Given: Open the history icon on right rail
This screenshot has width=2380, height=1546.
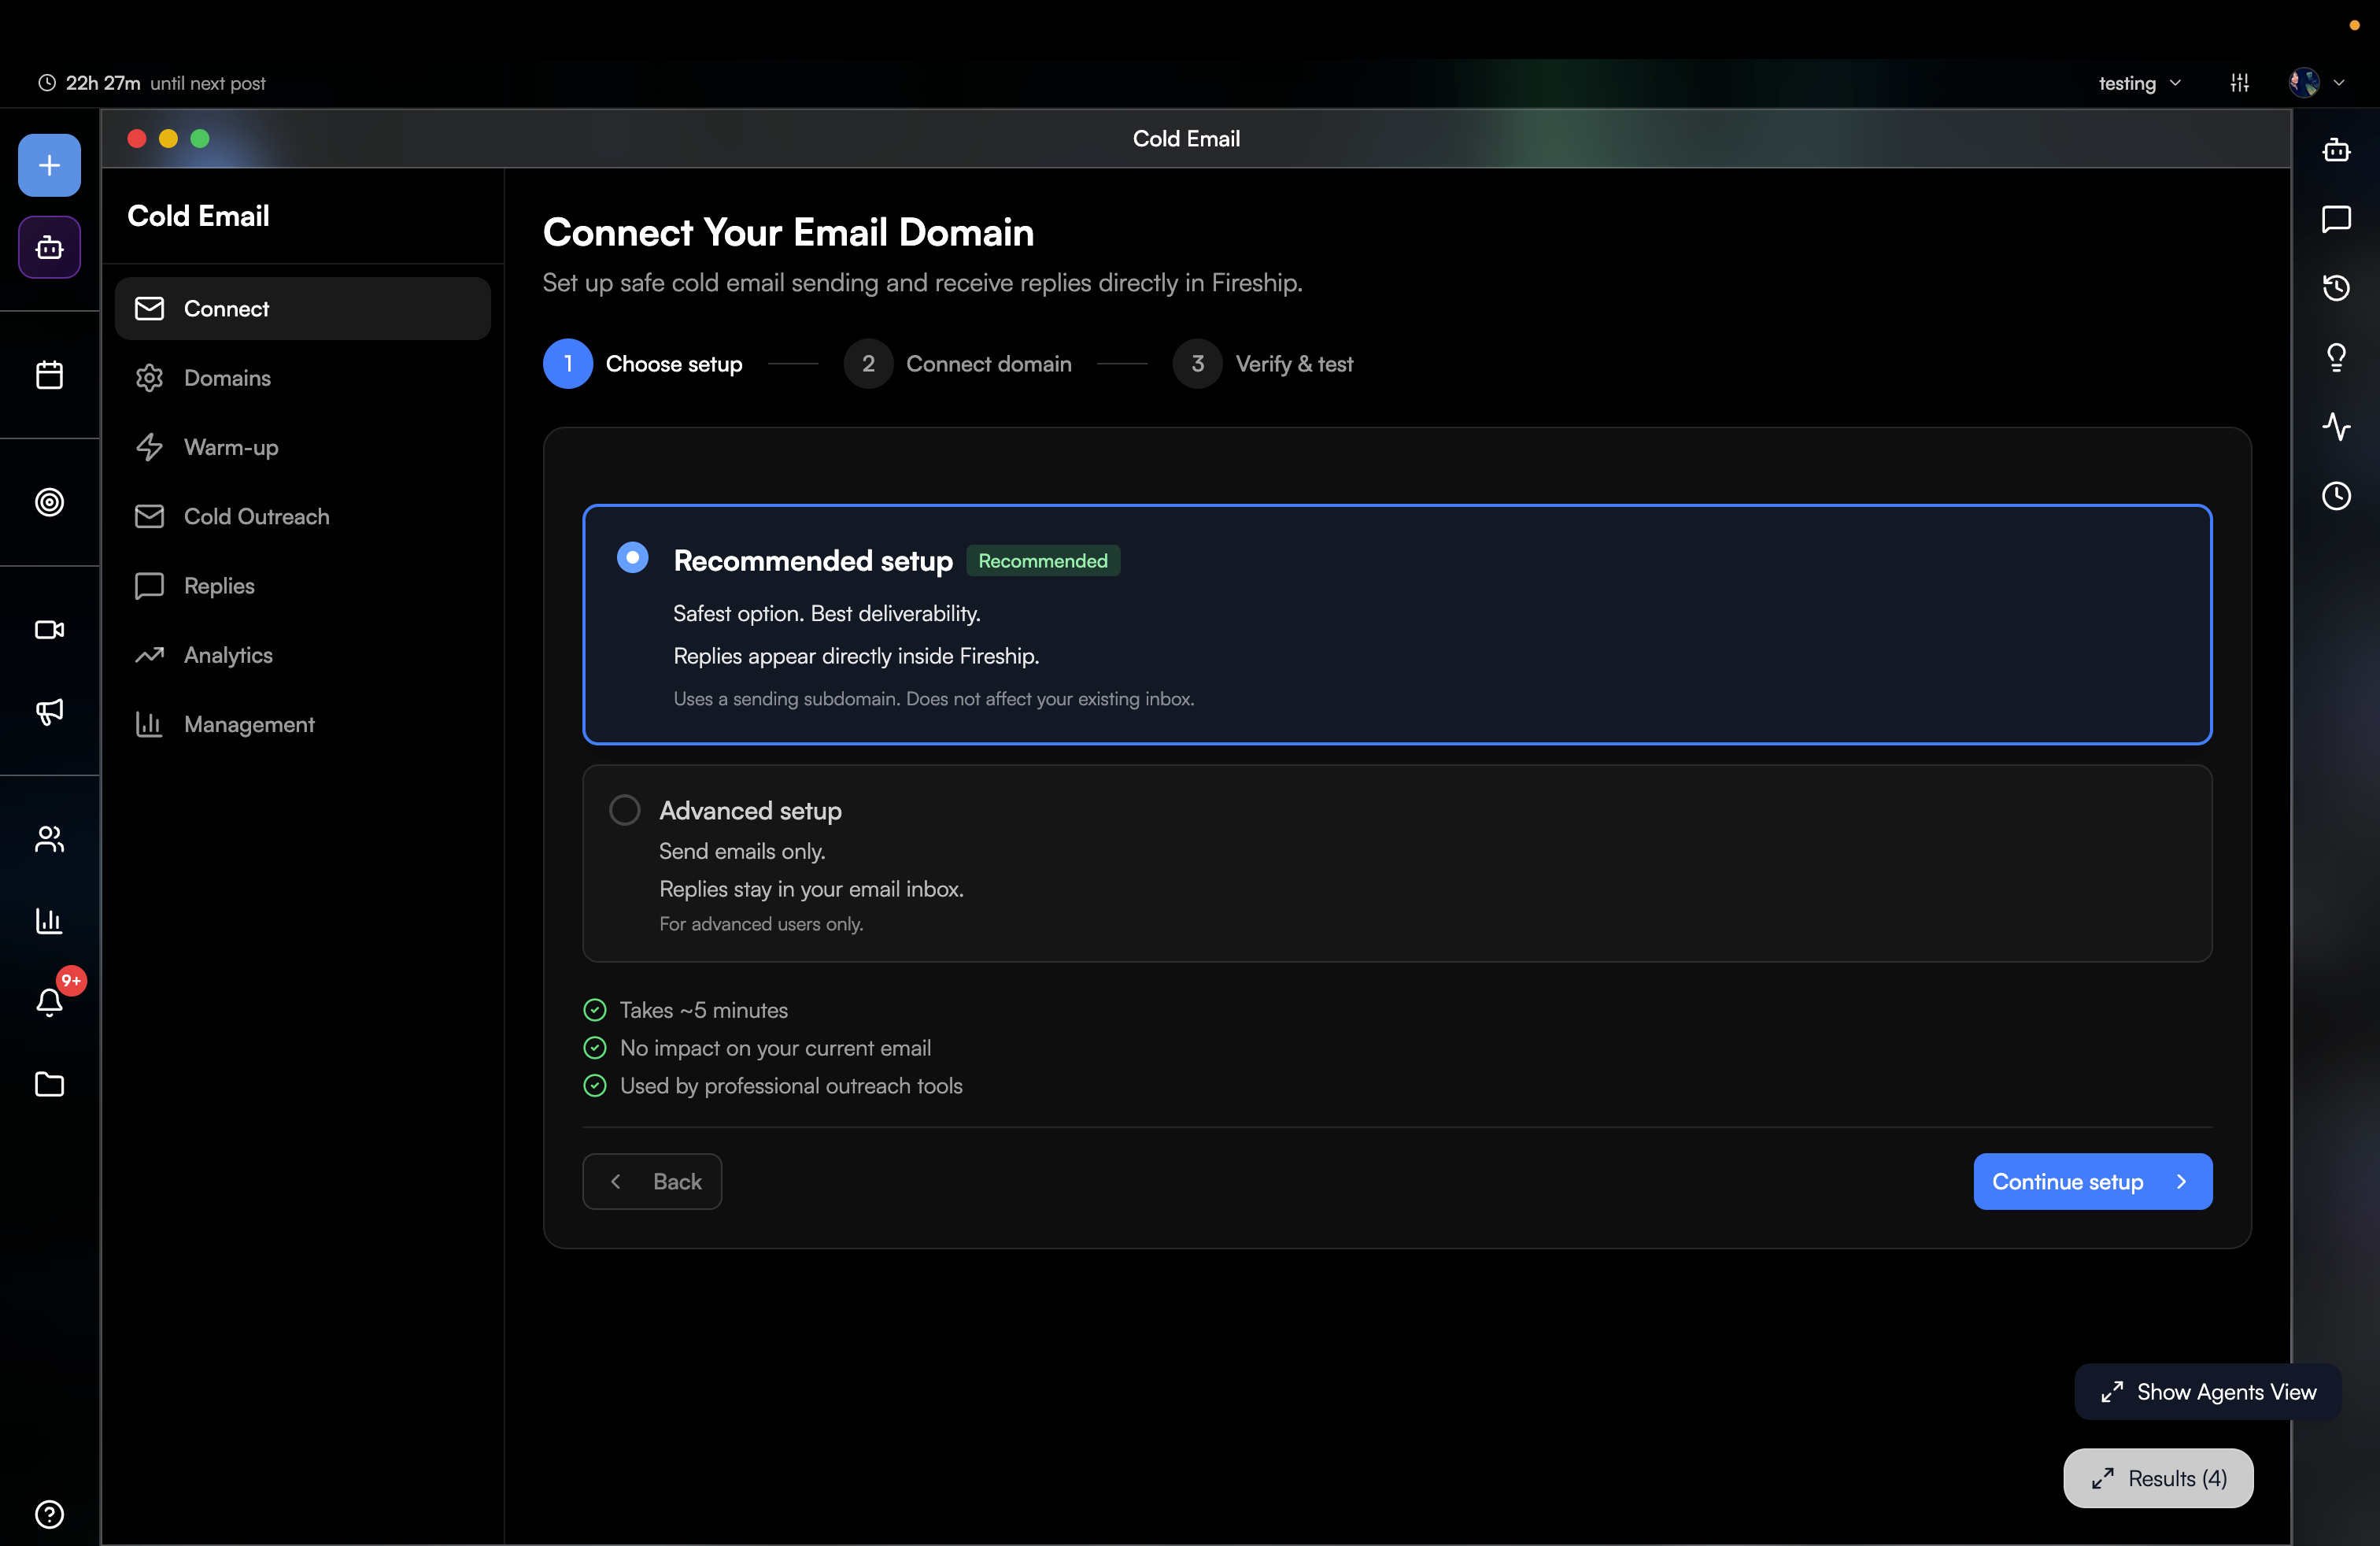Looking at the screenshot, I should click(2336, 288).
